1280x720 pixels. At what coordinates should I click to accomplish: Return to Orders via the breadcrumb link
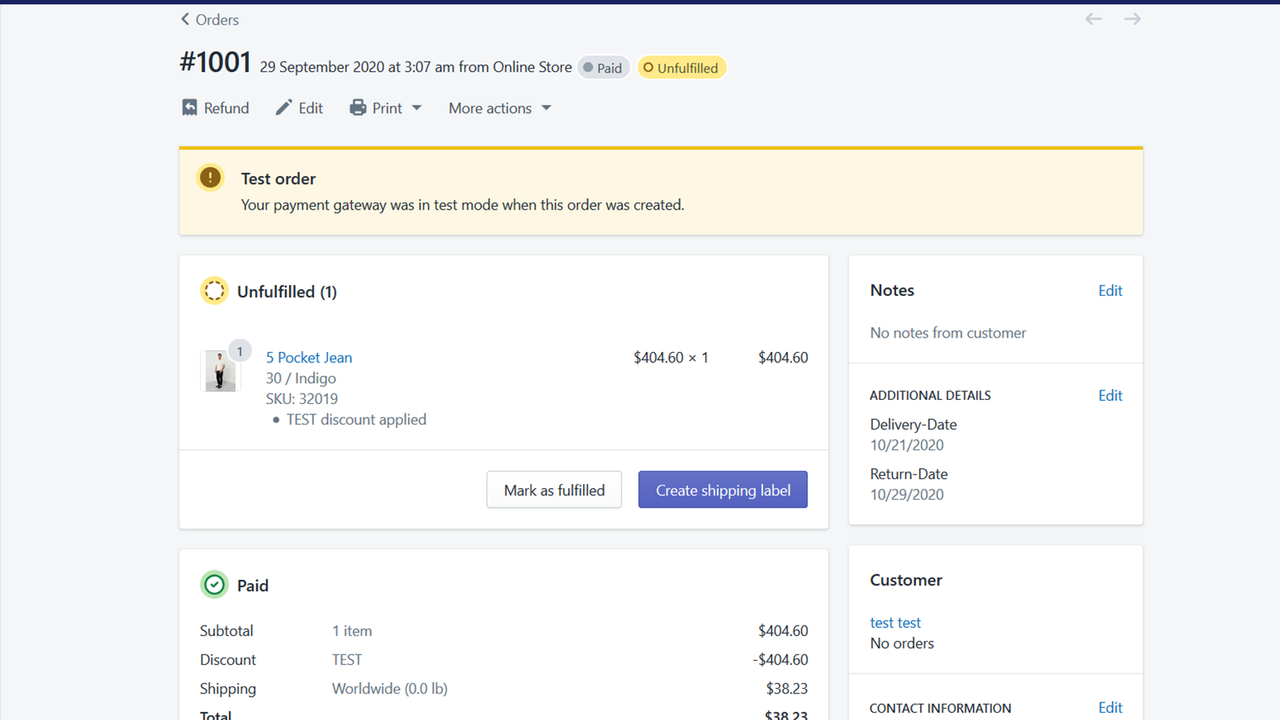tap(214, 19)
